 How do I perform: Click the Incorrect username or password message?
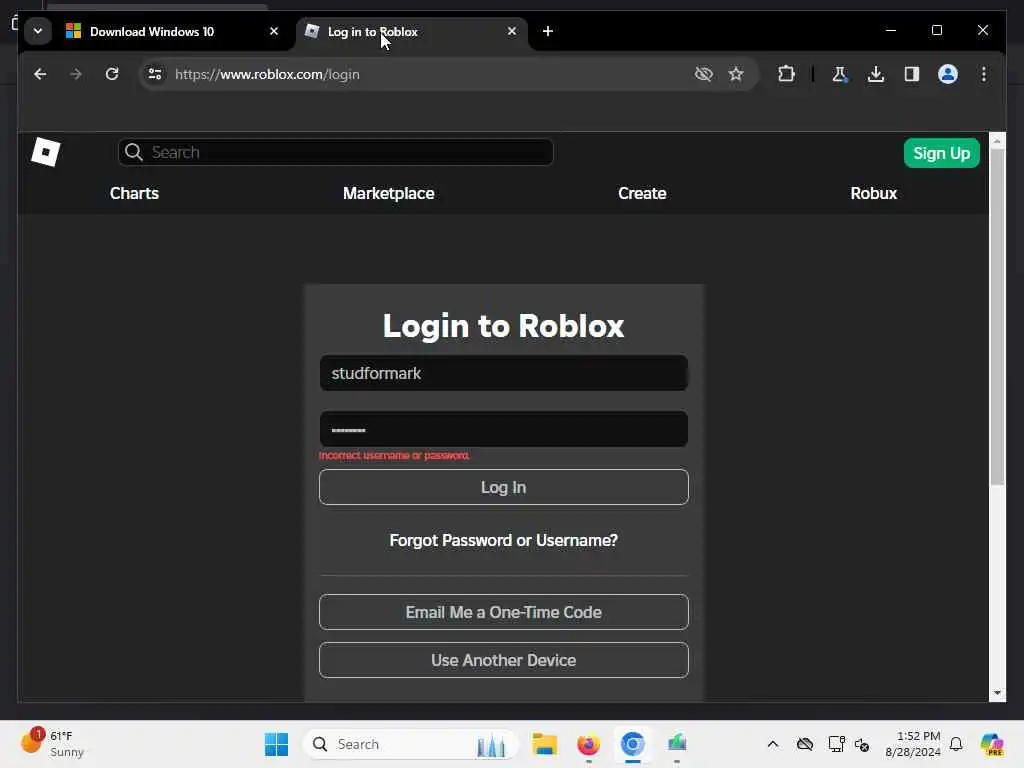coord(394,455)
